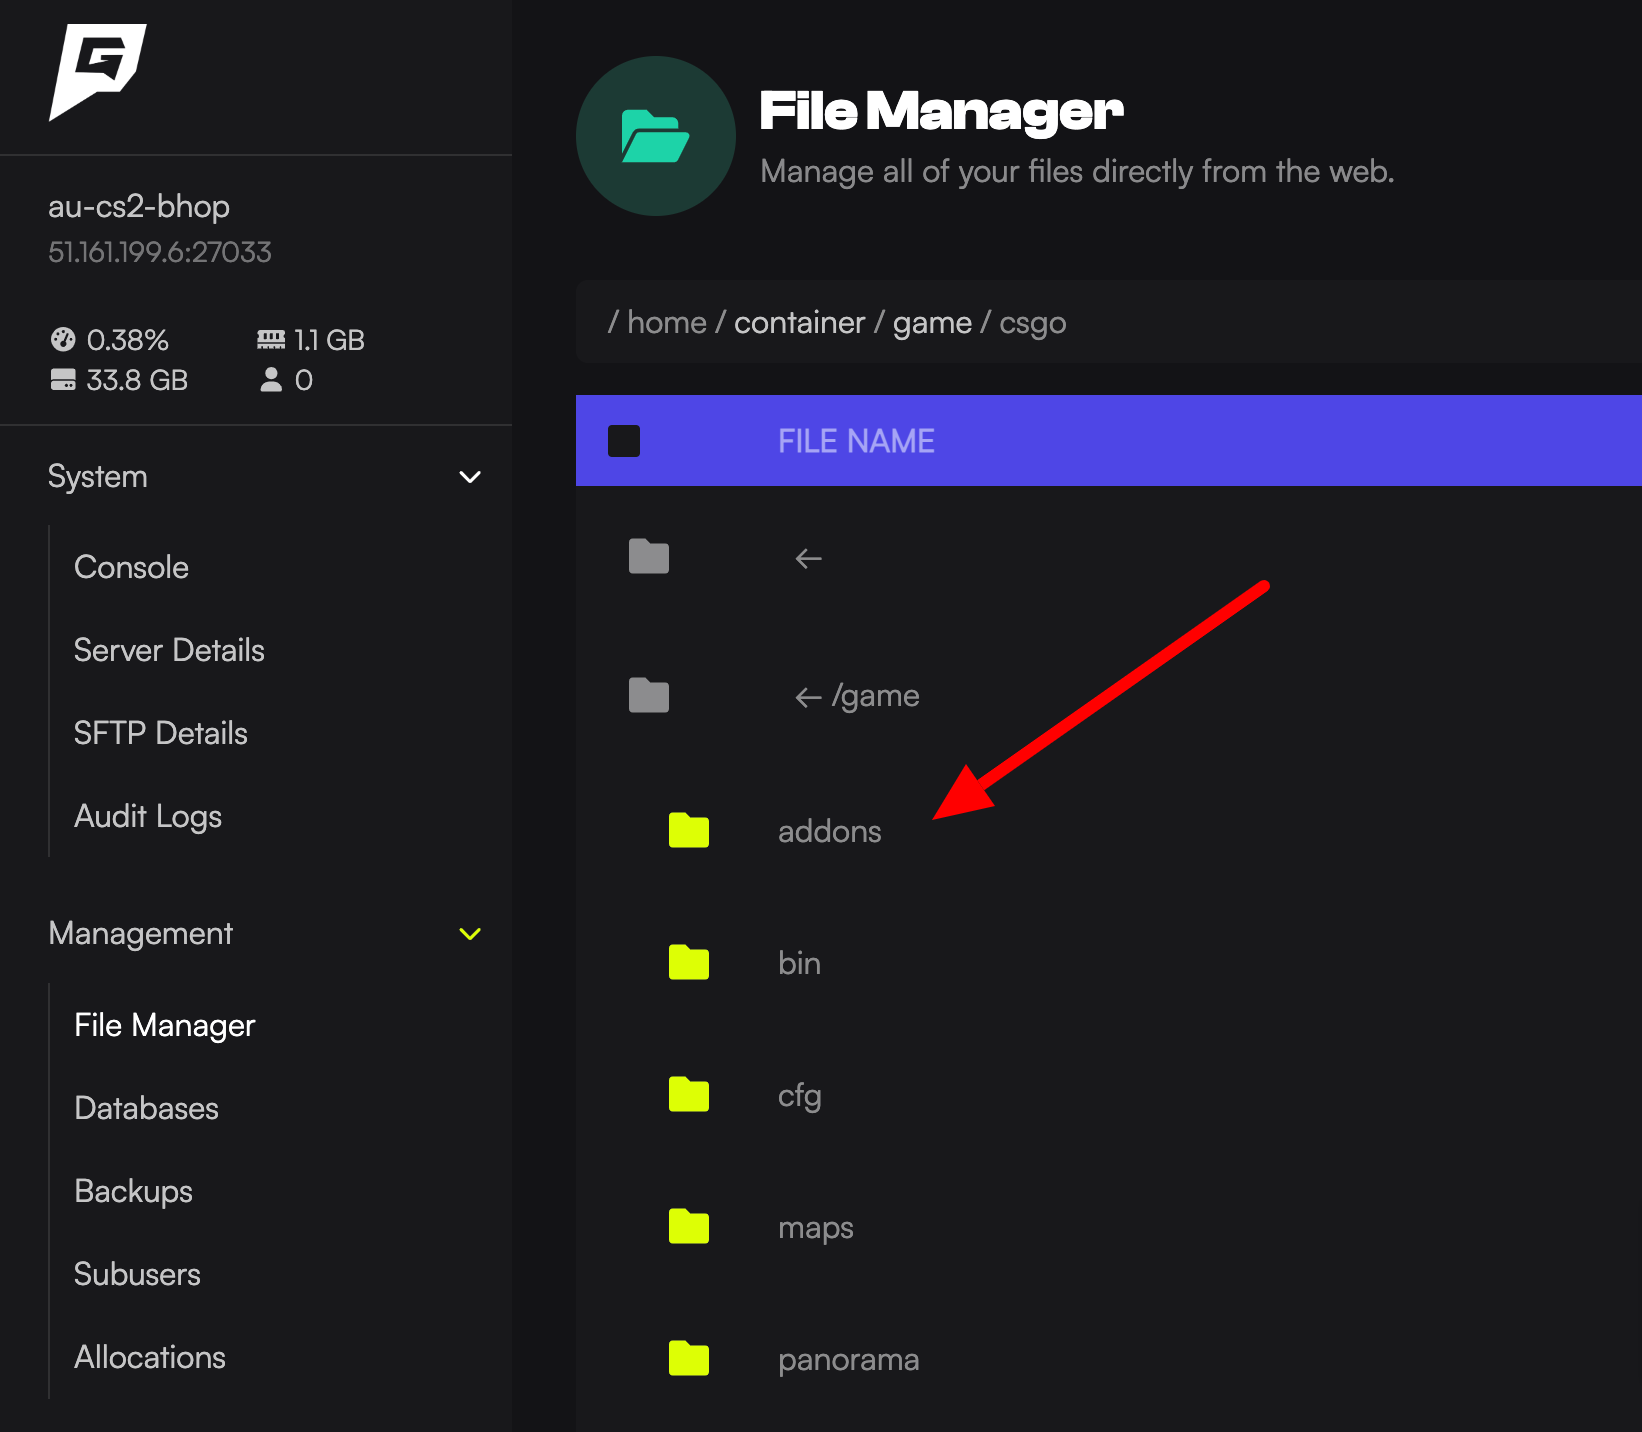Click the G logo in sidebar
Viewport: 1642px width, 1432px height.
tap(97, 70)
